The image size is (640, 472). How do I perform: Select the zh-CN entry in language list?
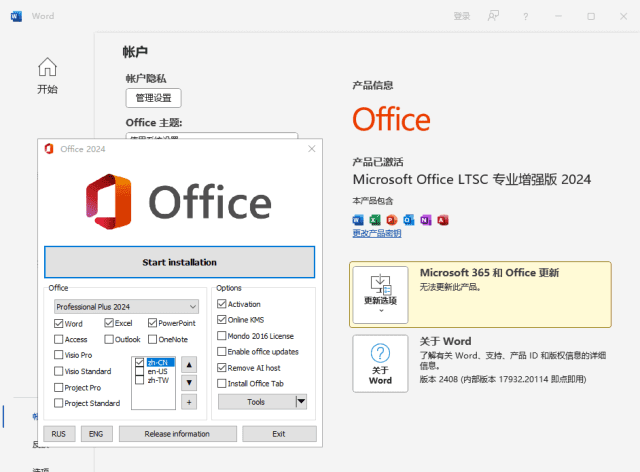tap(160, 362)
